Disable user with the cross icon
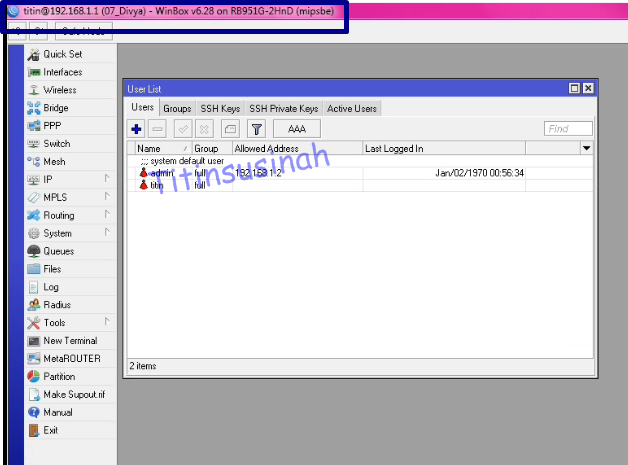Screen dimensions: 628x465 coord(204,129)
